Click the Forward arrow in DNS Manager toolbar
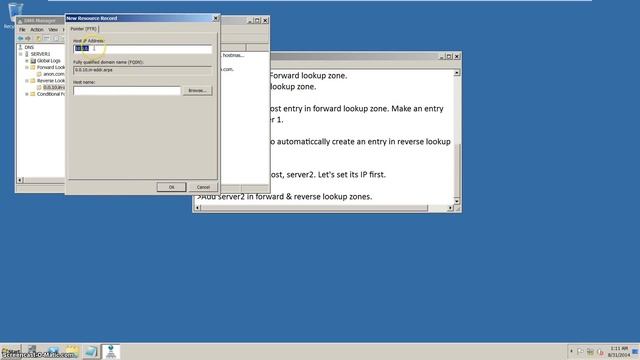 [x=28, y=38]
